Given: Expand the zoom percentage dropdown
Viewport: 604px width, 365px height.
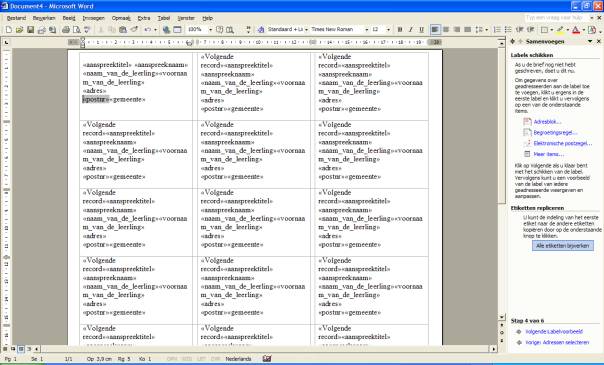Looking at the screenshot, I should [210, 30].
